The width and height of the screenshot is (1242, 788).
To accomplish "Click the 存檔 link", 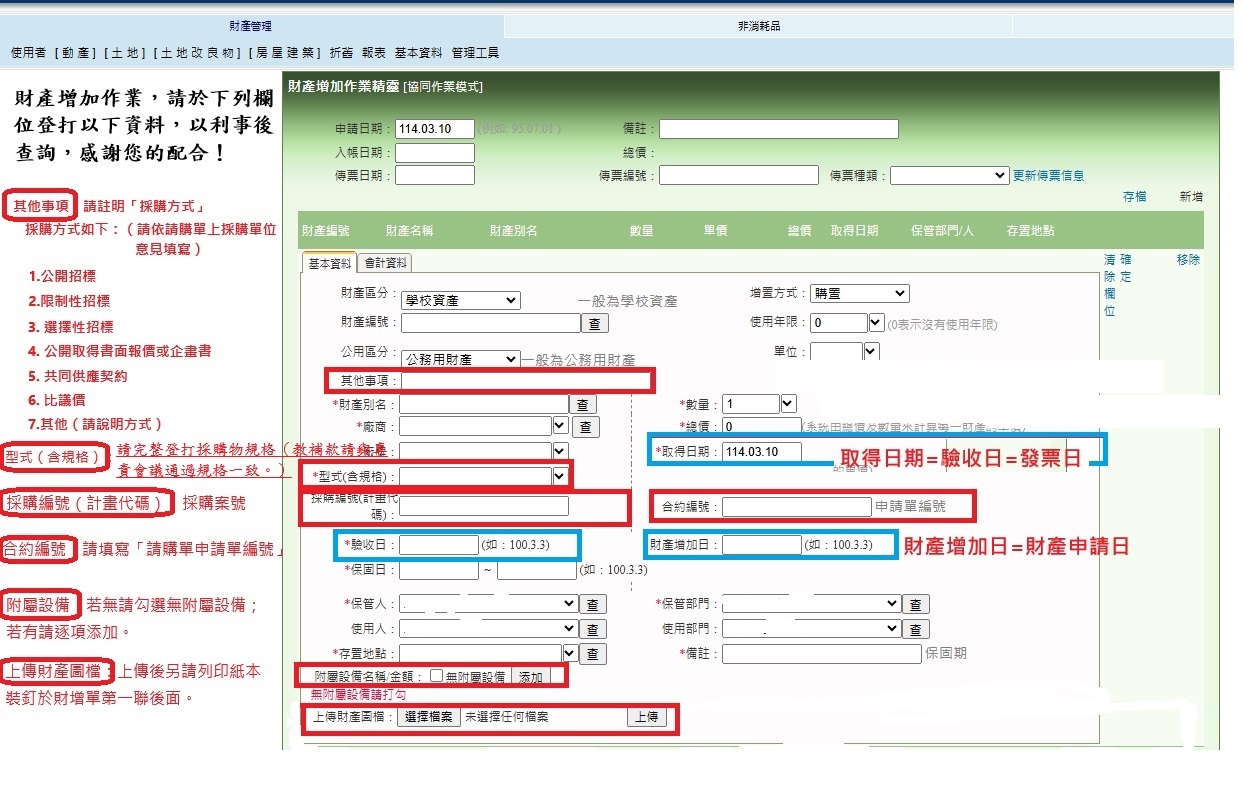I will pos(1134,197).
